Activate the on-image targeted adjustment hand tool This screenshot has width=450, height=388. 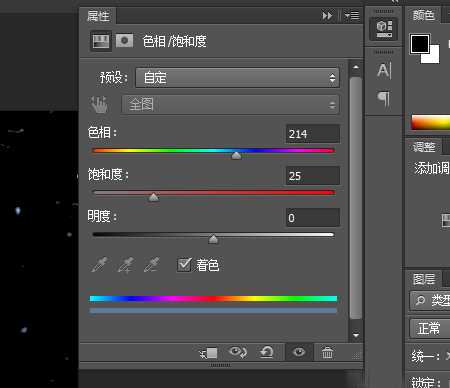[x=99, y=105]
